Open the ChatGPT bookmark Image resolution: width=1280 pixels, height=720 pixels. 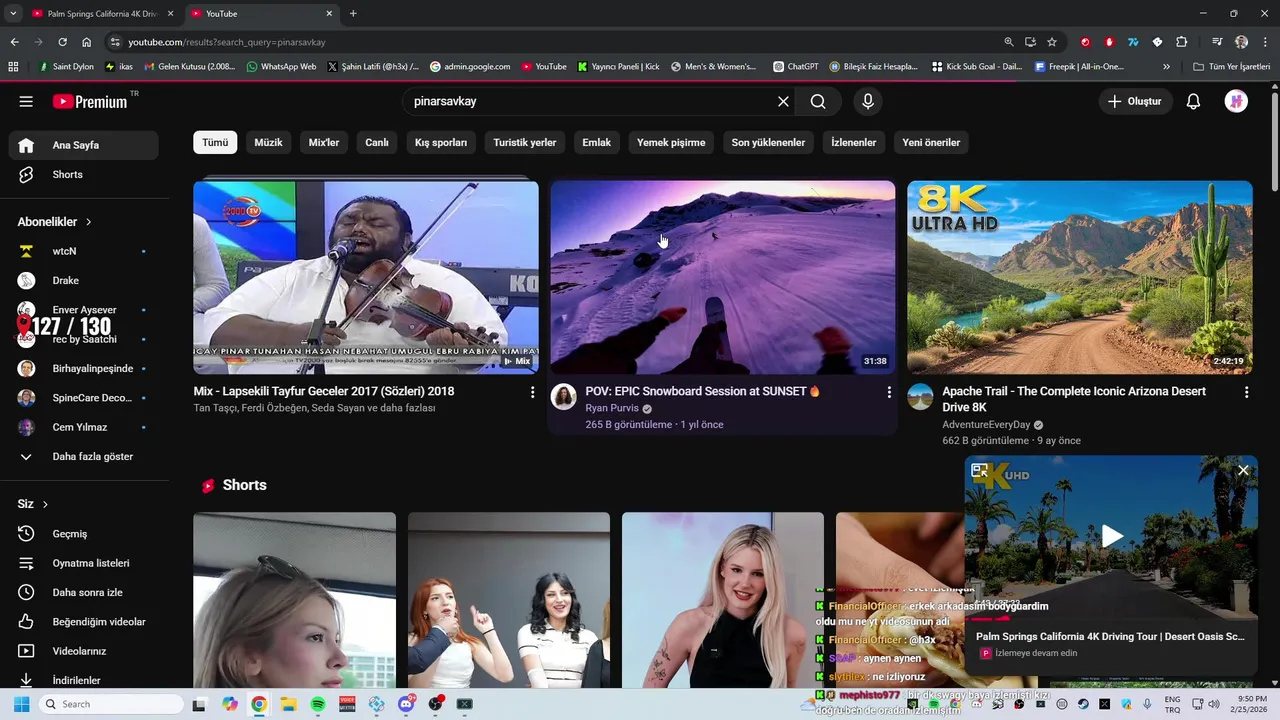(796, 67)
